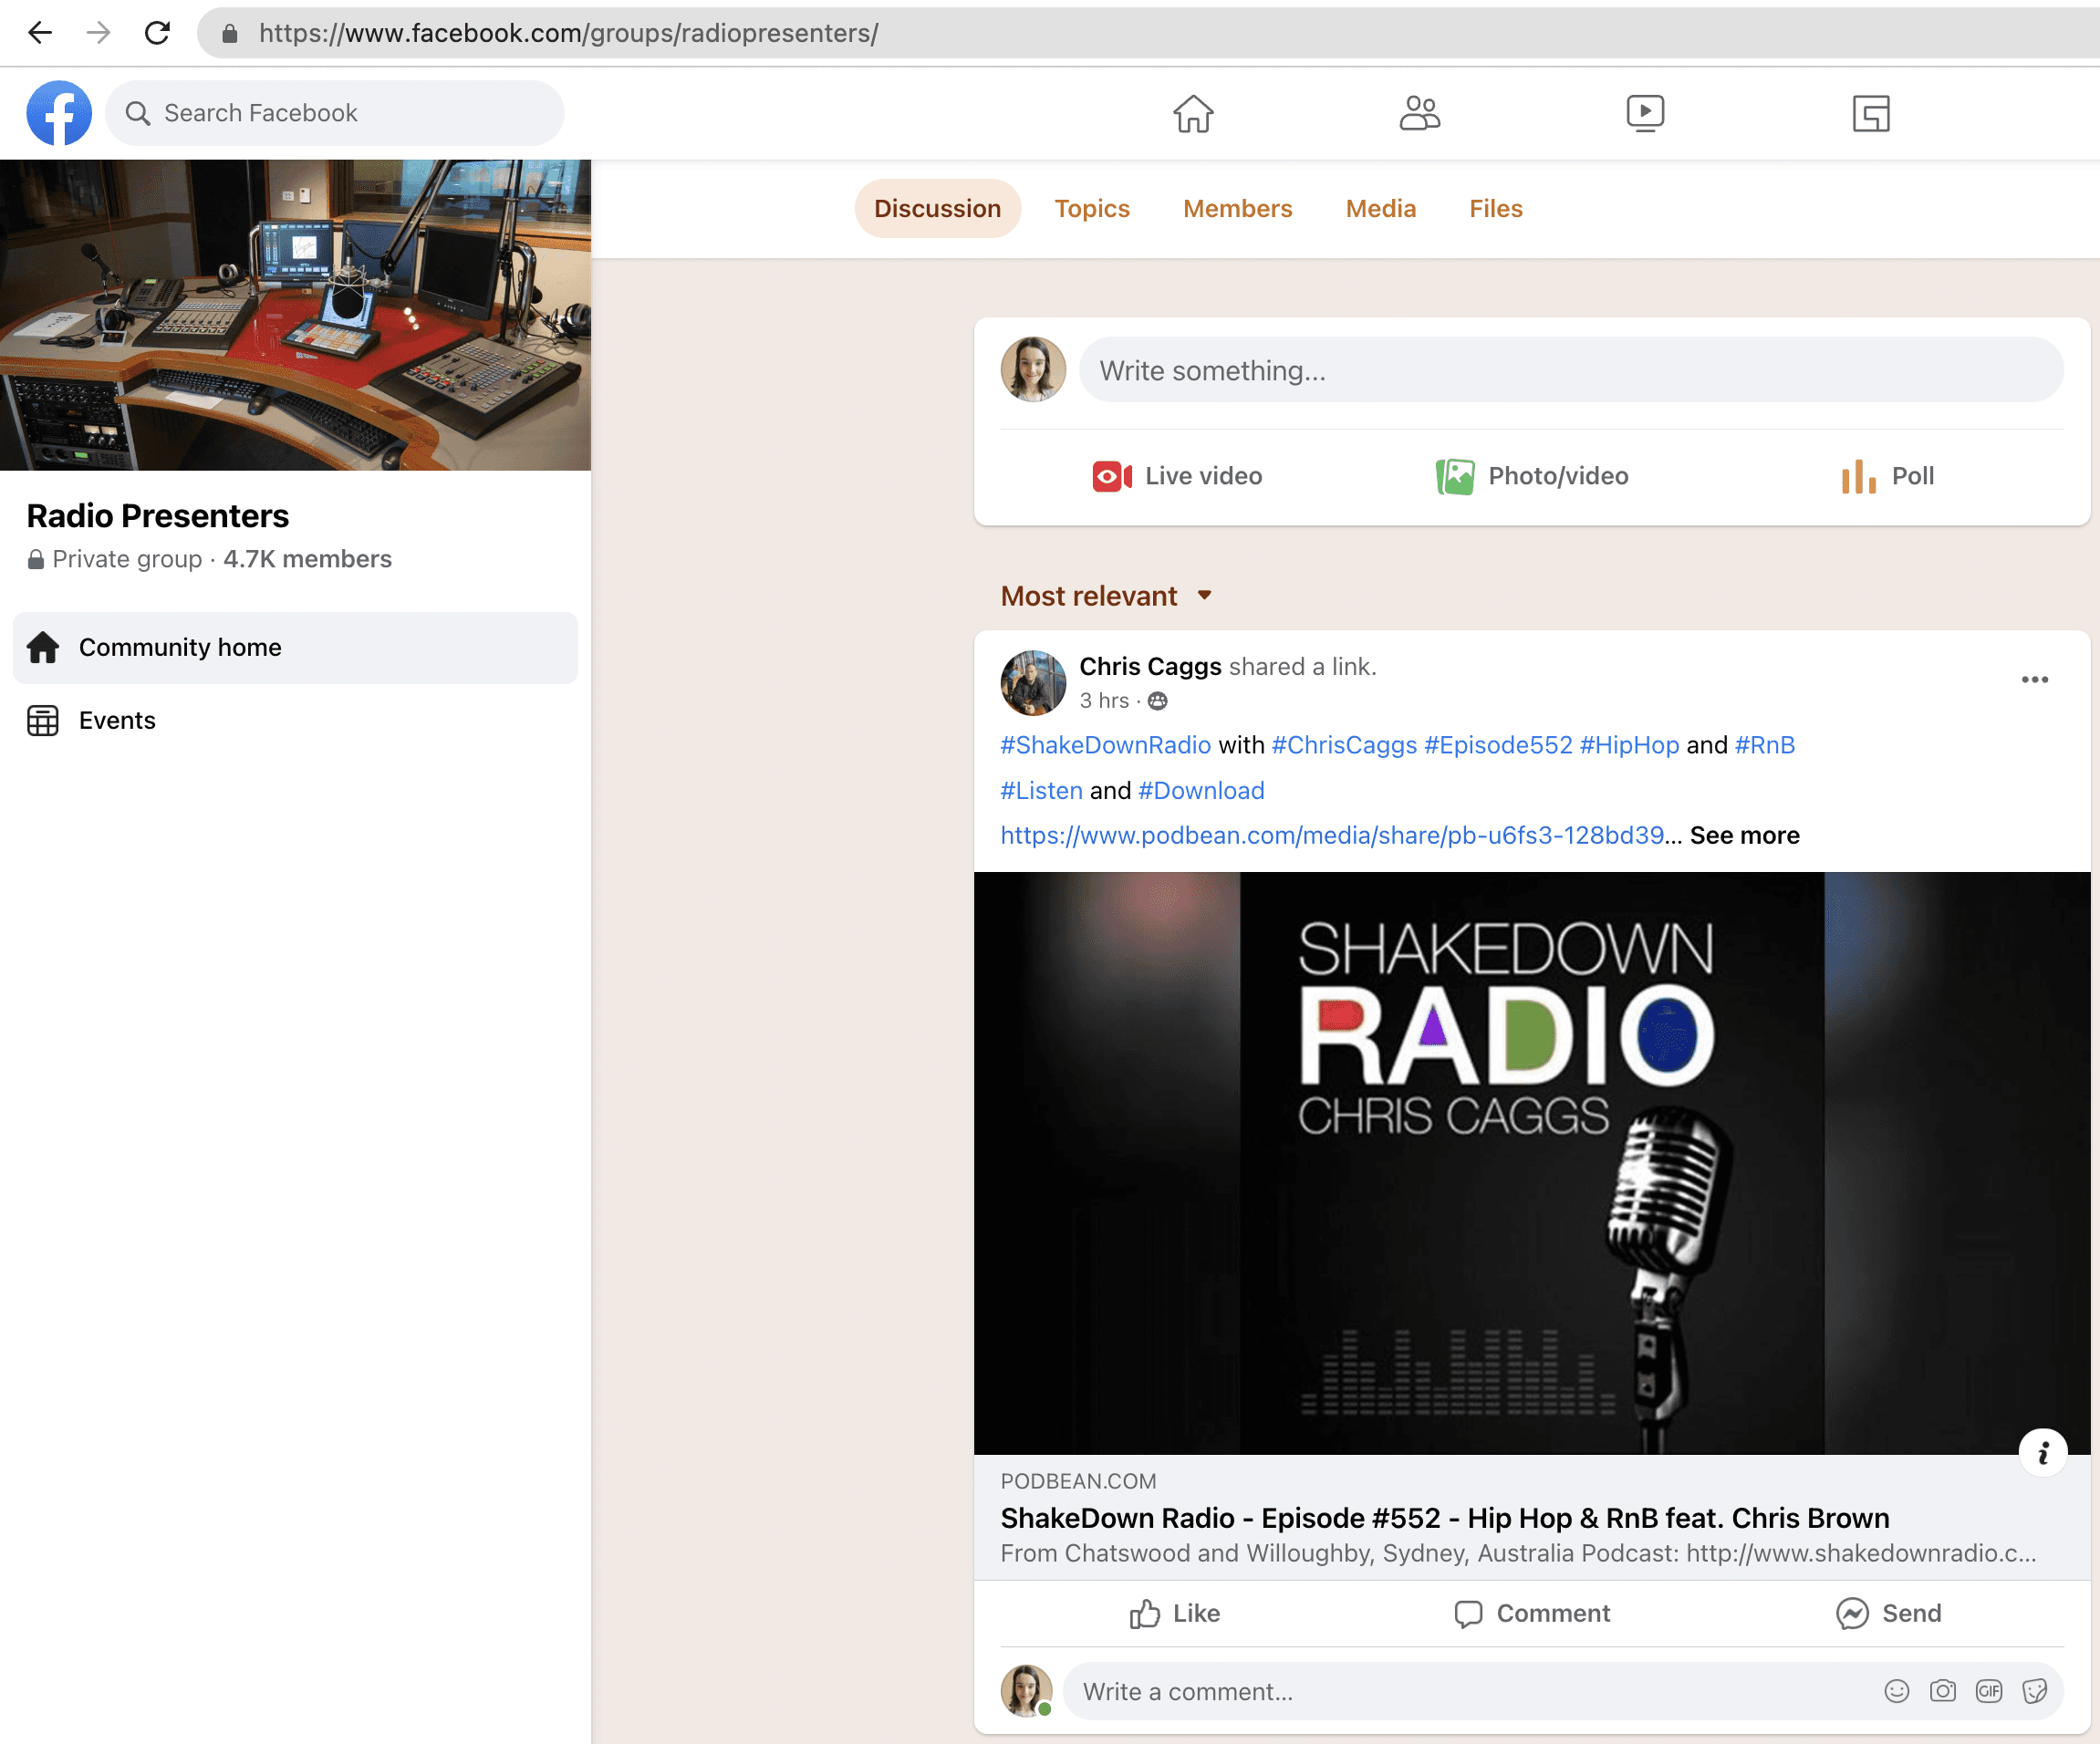The width and height of the screenshot is (2100, 1744).
Task: Attach a photo with the camera icon
Action: pos(1942,1691)
